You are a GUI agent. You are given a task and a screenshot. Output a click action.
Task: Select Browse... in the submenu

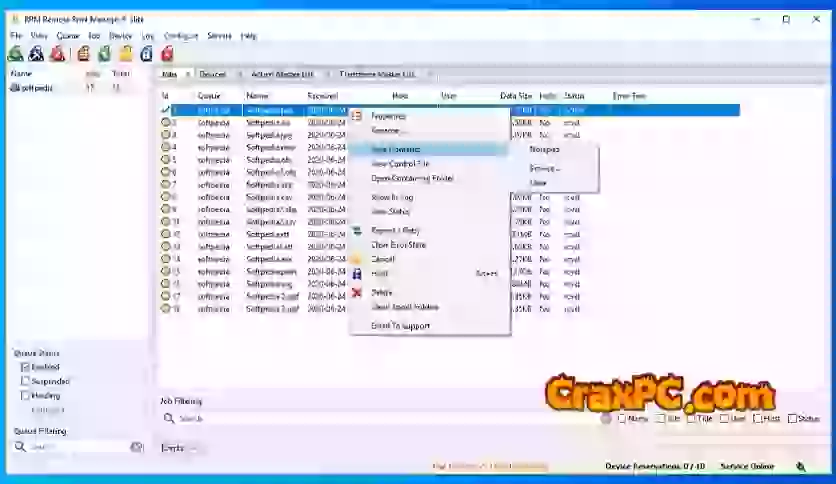click(544, 168)
